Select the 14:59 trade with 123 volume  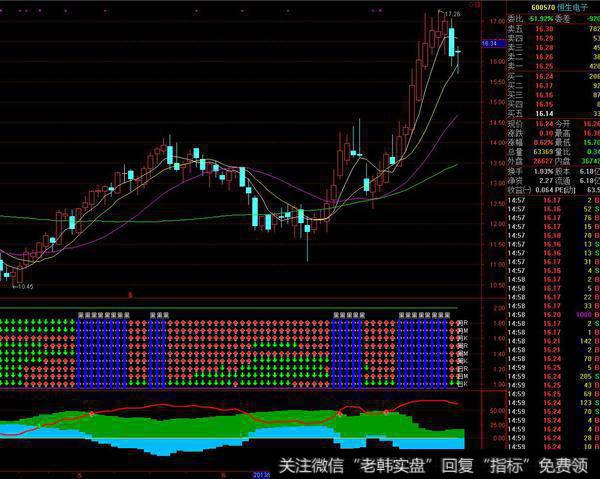click(x=553, y=403)
